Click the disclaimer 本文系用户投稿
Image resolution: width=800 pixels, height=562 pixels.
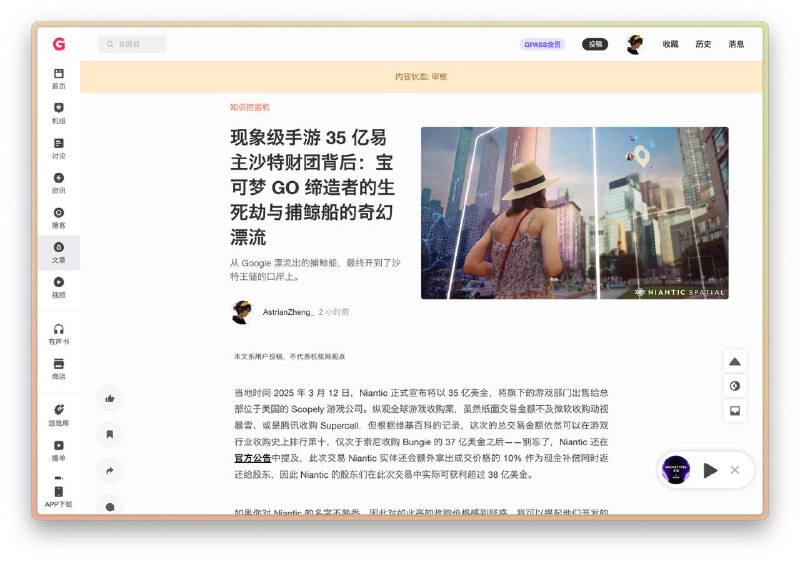(x=290, y=356)
